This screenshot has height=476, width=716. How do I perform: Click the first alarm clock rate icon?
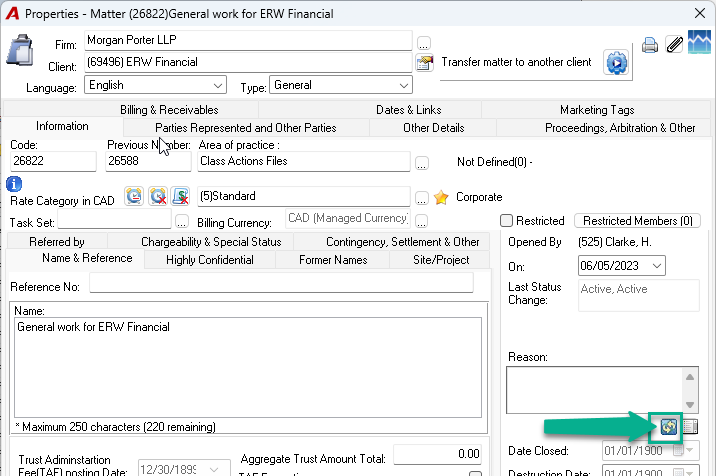click(134, 196)
